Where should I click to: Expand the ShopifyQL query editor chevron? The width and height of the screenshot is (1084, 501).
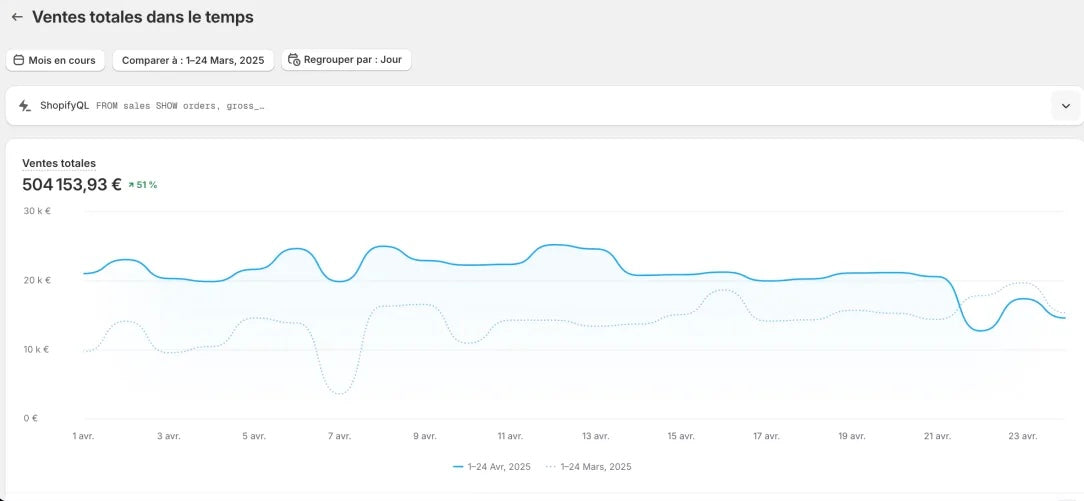1065,105
